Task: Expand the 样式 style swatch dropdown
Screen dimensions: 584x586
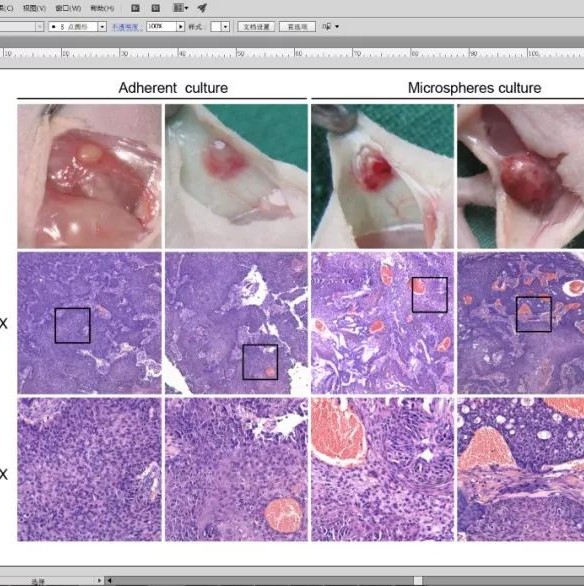Action: click(225, 27)
